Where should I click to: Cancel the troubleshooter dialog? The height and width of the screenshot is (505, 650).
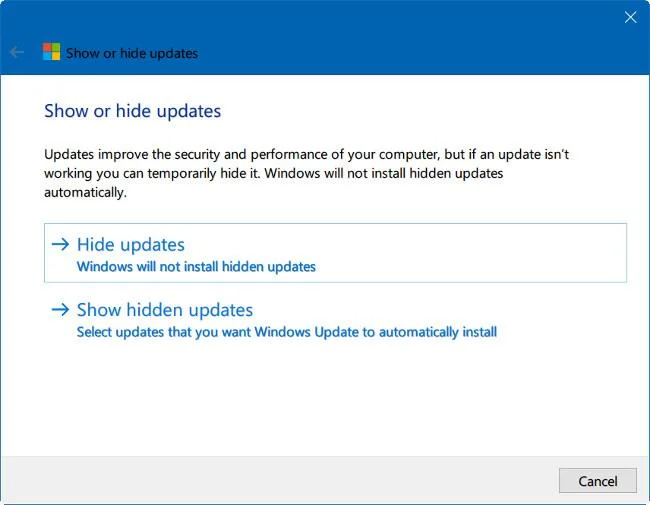(x=597, y=481)
